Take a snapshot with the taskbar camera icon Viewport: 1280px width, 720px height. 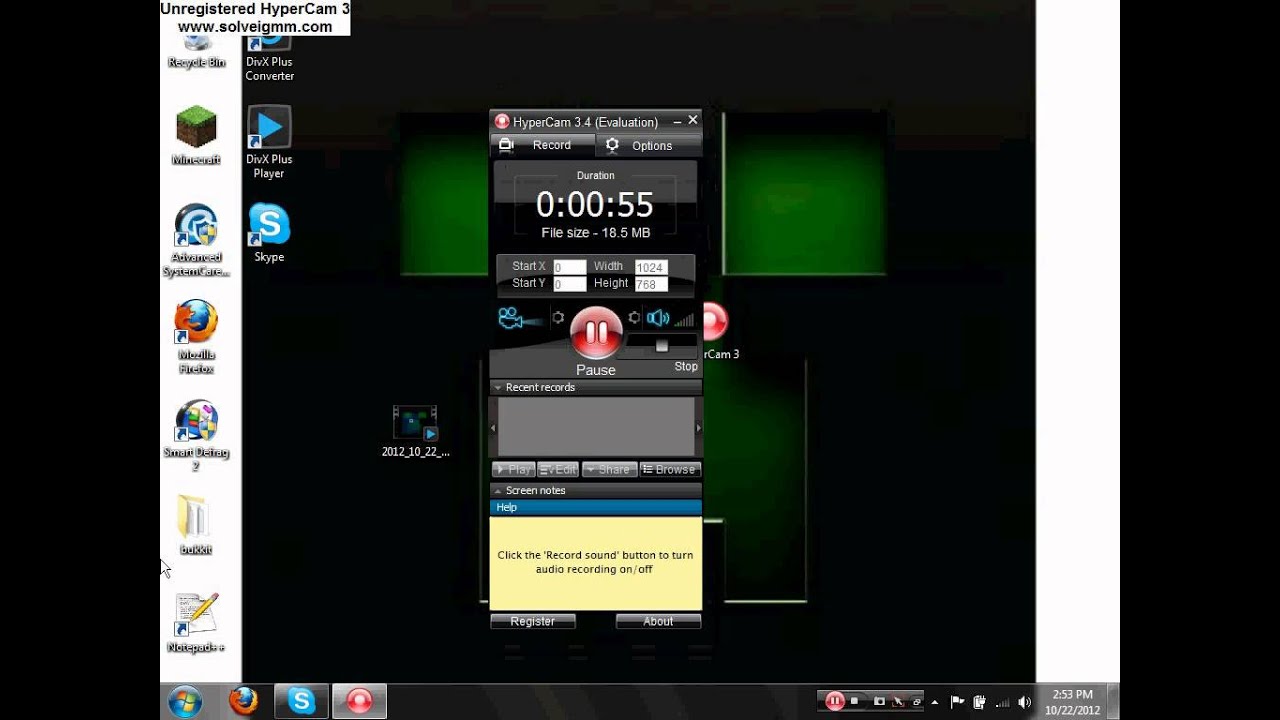tap(879, 701)
